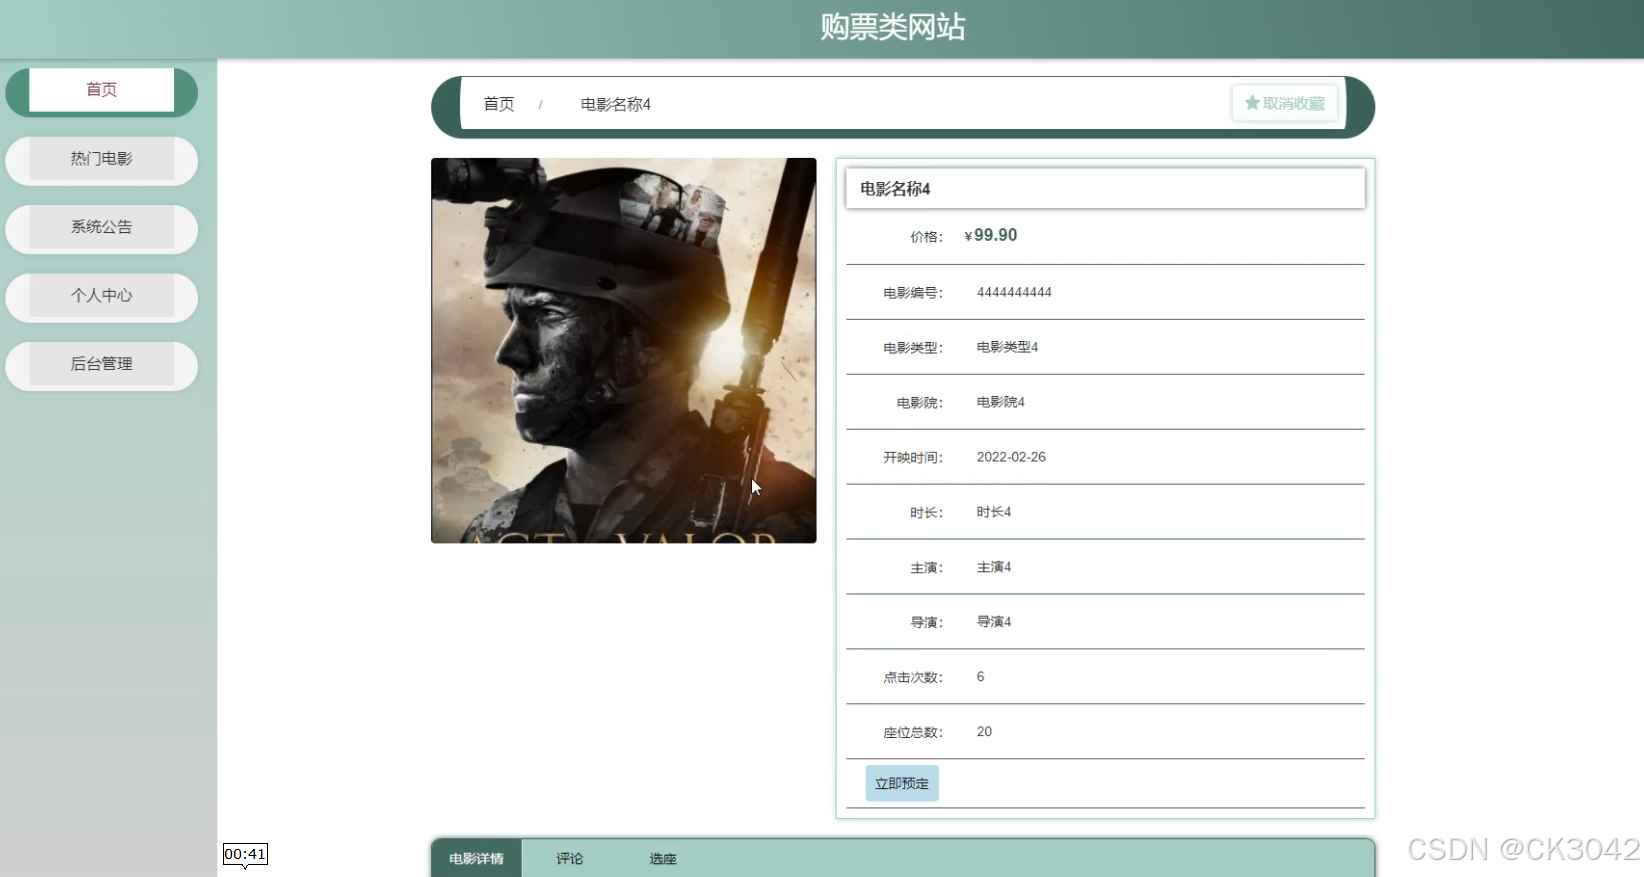
Task: Click the 电影院 label
Action: click(920, 403)
